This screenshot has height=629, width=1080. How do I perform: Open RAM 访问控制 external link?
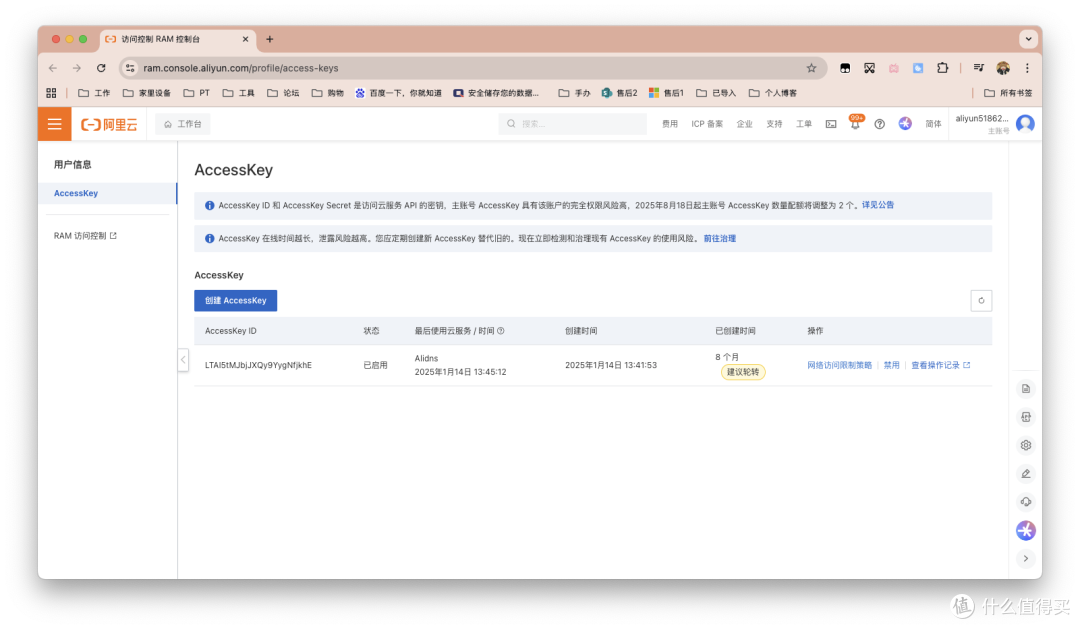coord(85,236)
